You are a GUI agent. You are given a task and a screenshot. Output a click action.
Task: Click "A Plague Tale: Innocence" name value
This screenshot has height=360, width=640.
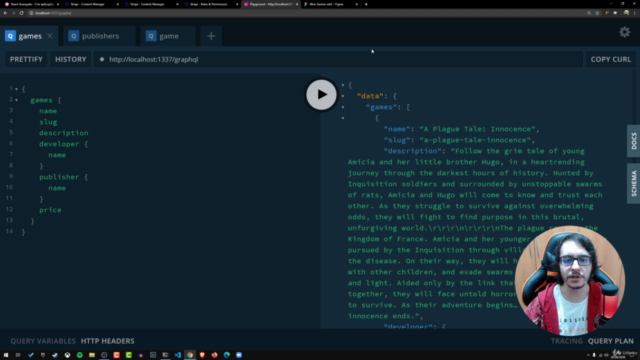pos(478,129)
